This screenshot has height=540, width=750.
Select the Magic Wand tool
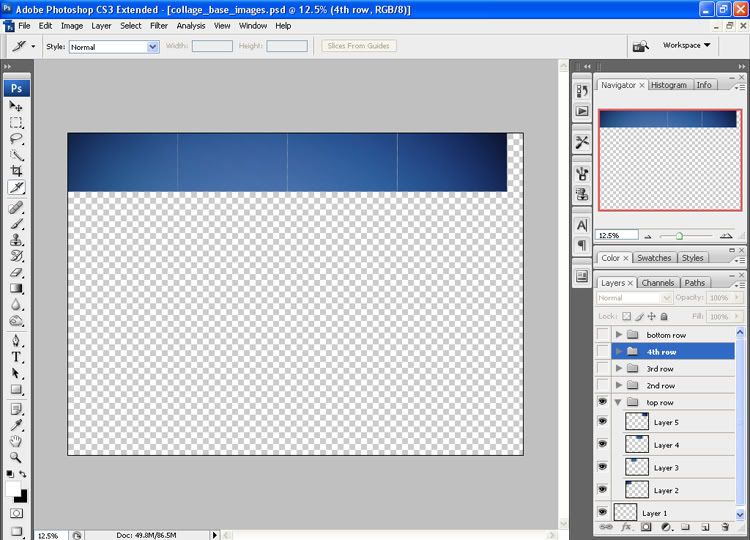click(x=16, y=155)
